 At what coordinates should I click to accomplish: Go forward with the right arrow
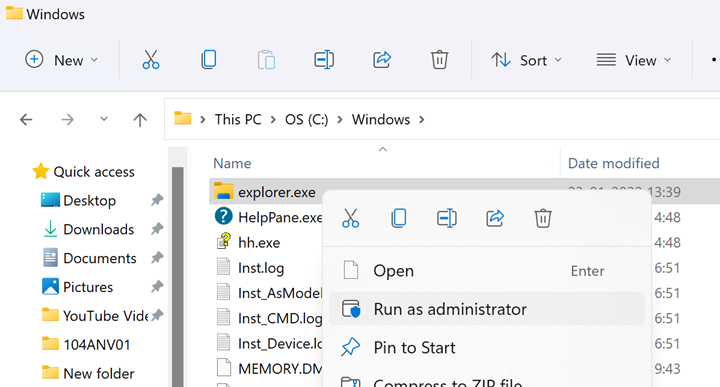(x=68, y=120)
